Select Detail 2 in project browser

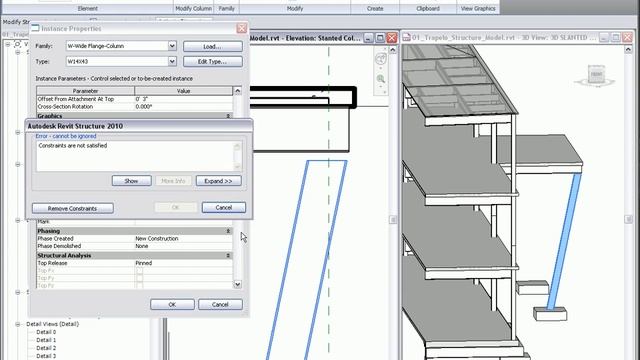tap(46, 348)
